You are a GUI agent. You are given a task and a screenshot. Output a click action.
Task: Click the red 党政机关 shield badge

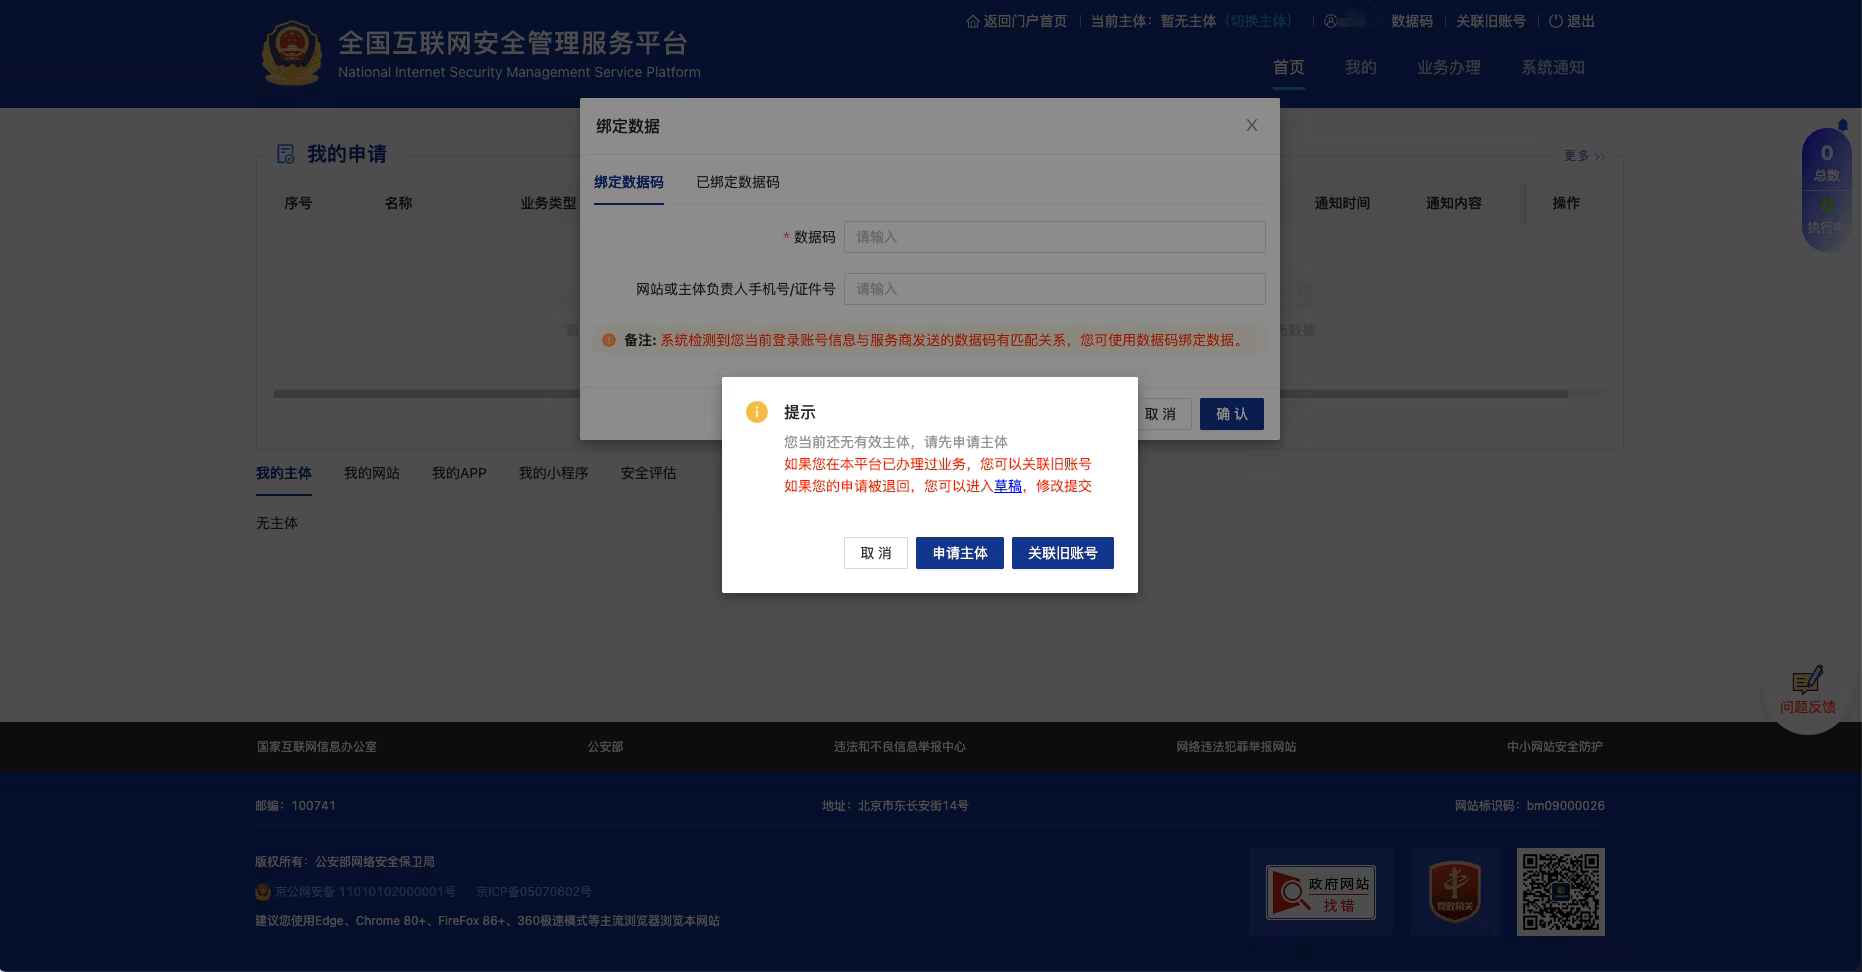[x=1454, y=891]
